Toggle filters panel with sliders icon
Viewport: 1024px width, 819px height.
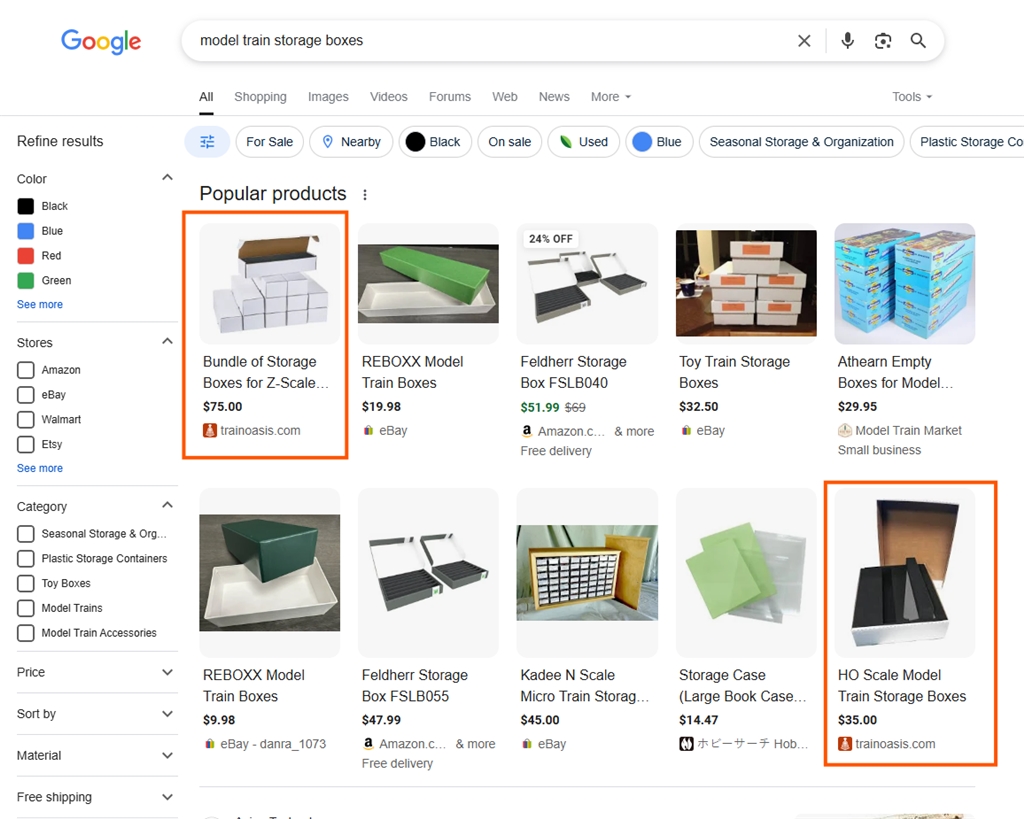point(207,142)
